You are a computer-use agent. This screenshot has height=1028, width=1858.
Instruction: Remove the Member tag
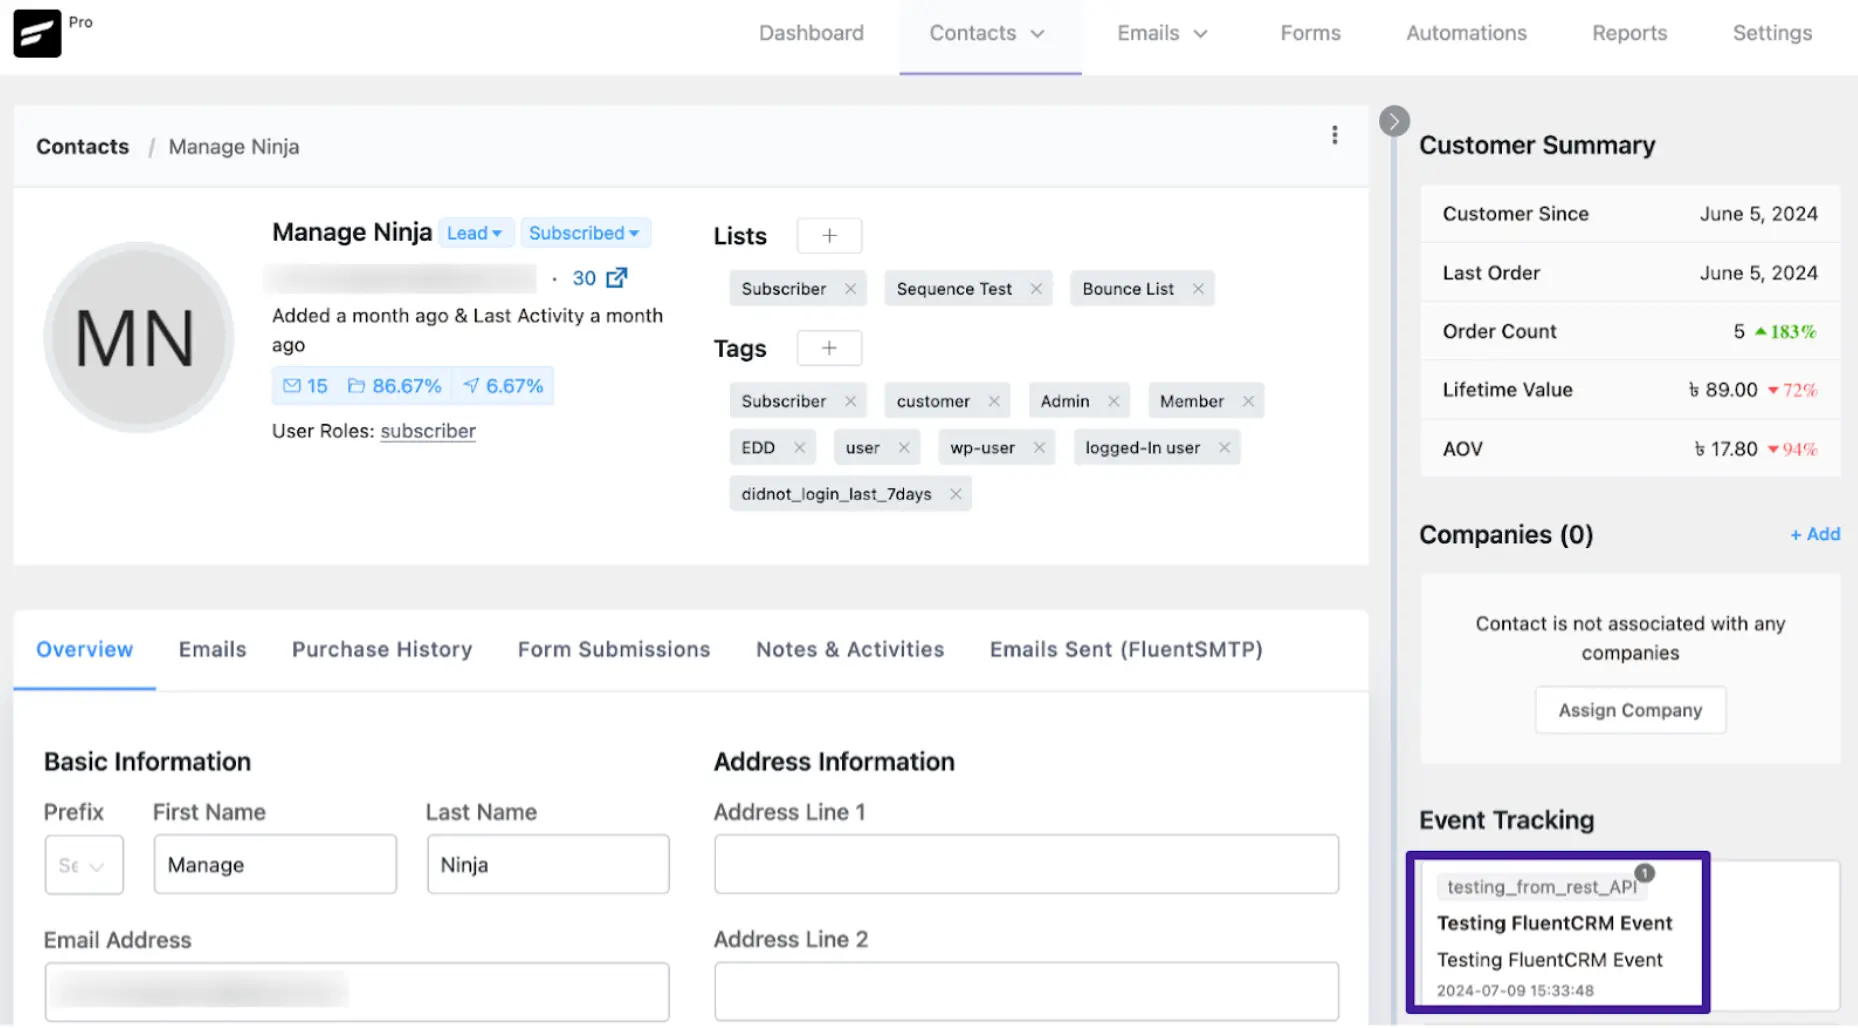(x=1248, y=401)
